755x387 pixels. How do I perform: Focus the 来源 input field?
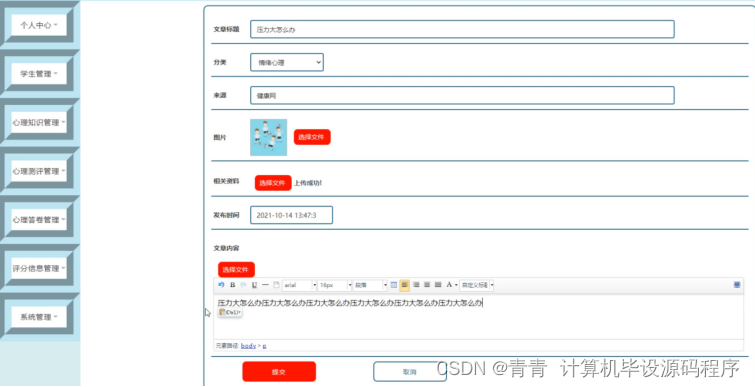tap(462, 95)
